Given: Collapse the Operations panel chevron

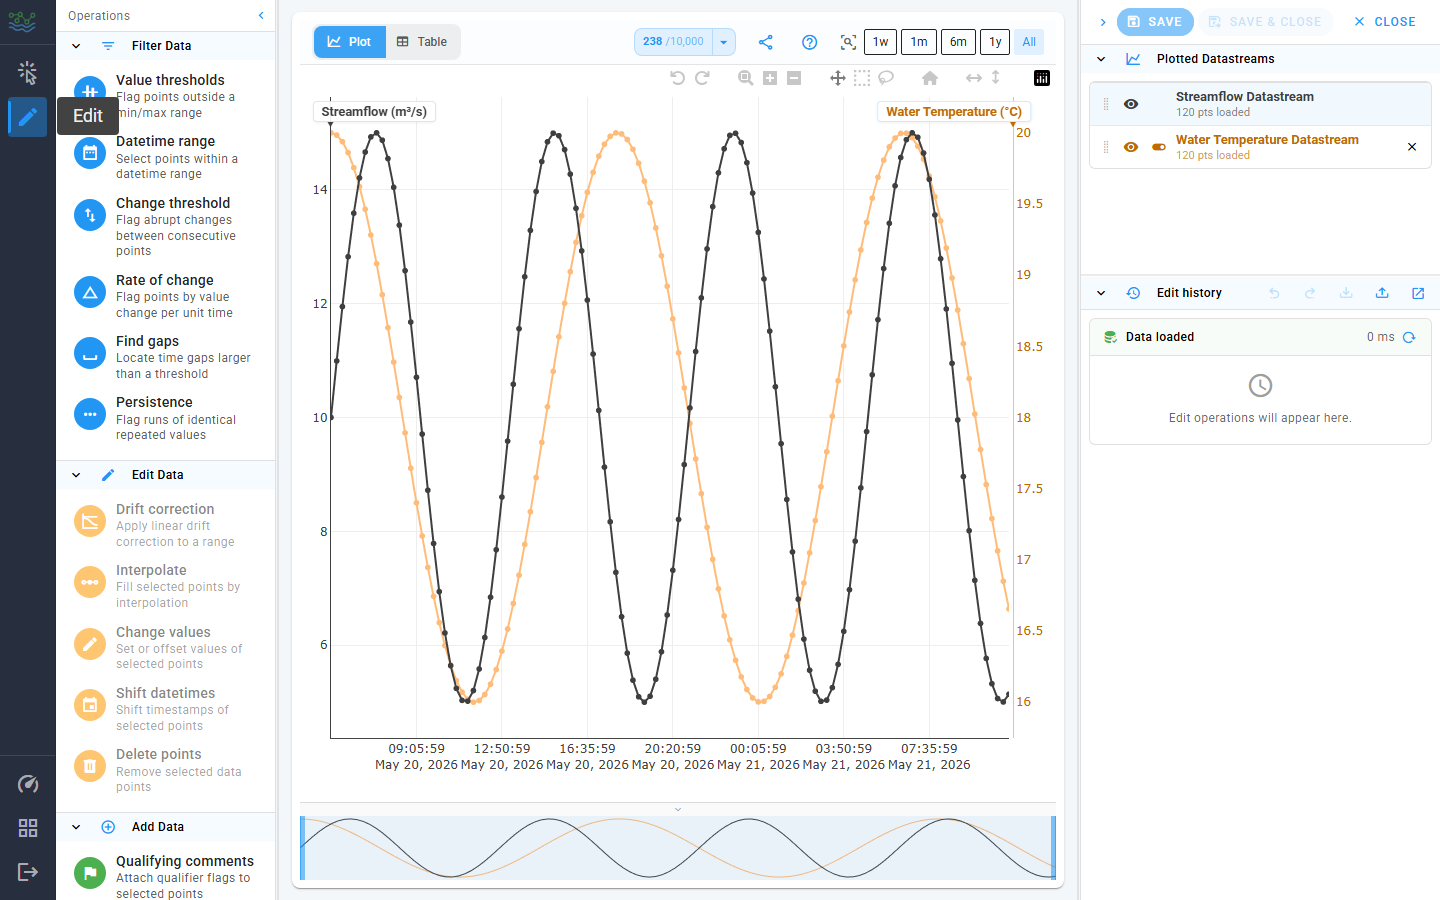Looking at the screenshot, I should click(261, 16).
